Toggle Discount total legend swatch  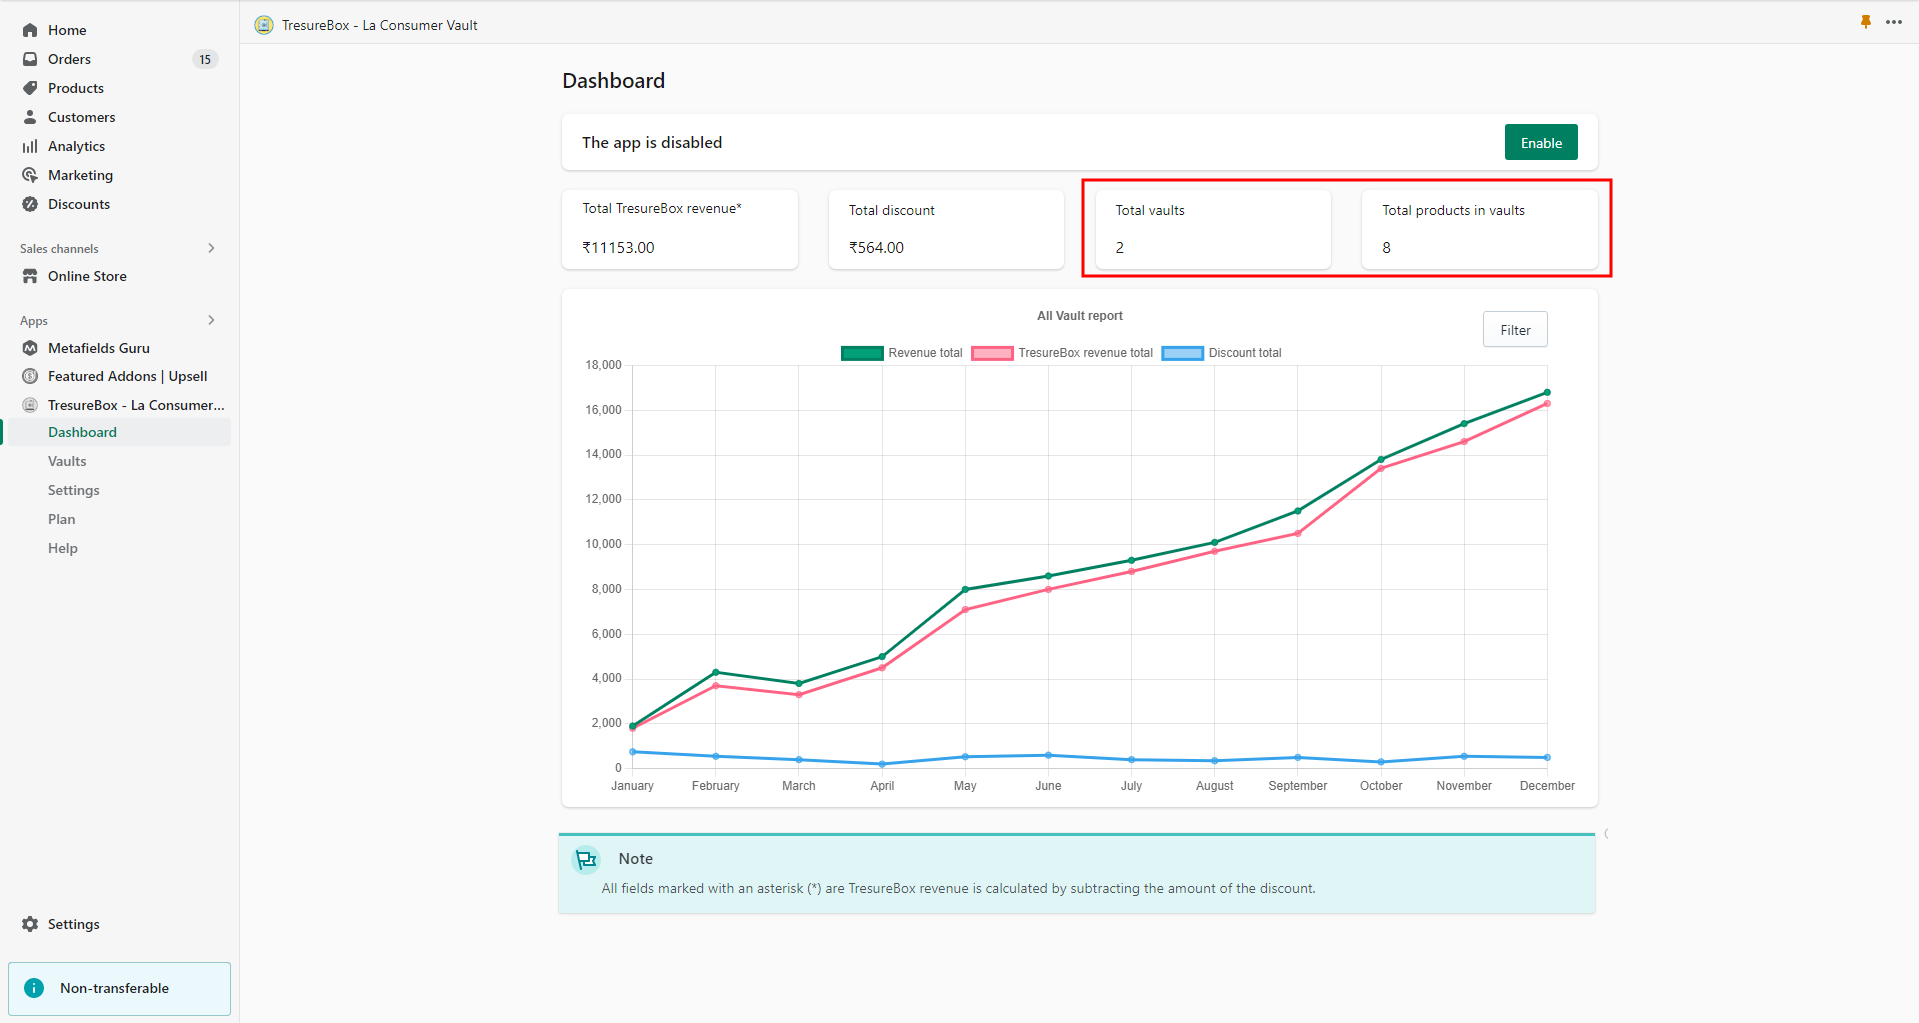tap(1183, 353)
